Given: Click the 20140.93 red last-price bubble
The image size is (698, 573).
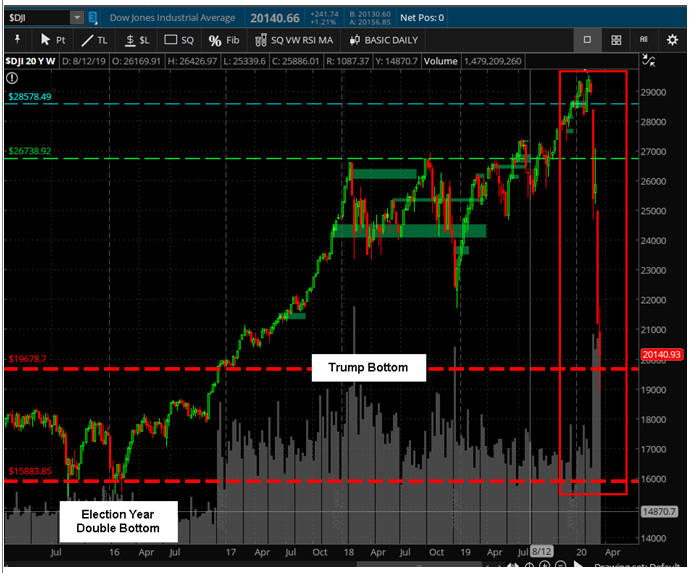Looking at the screenshot, I should coord(661,354).
